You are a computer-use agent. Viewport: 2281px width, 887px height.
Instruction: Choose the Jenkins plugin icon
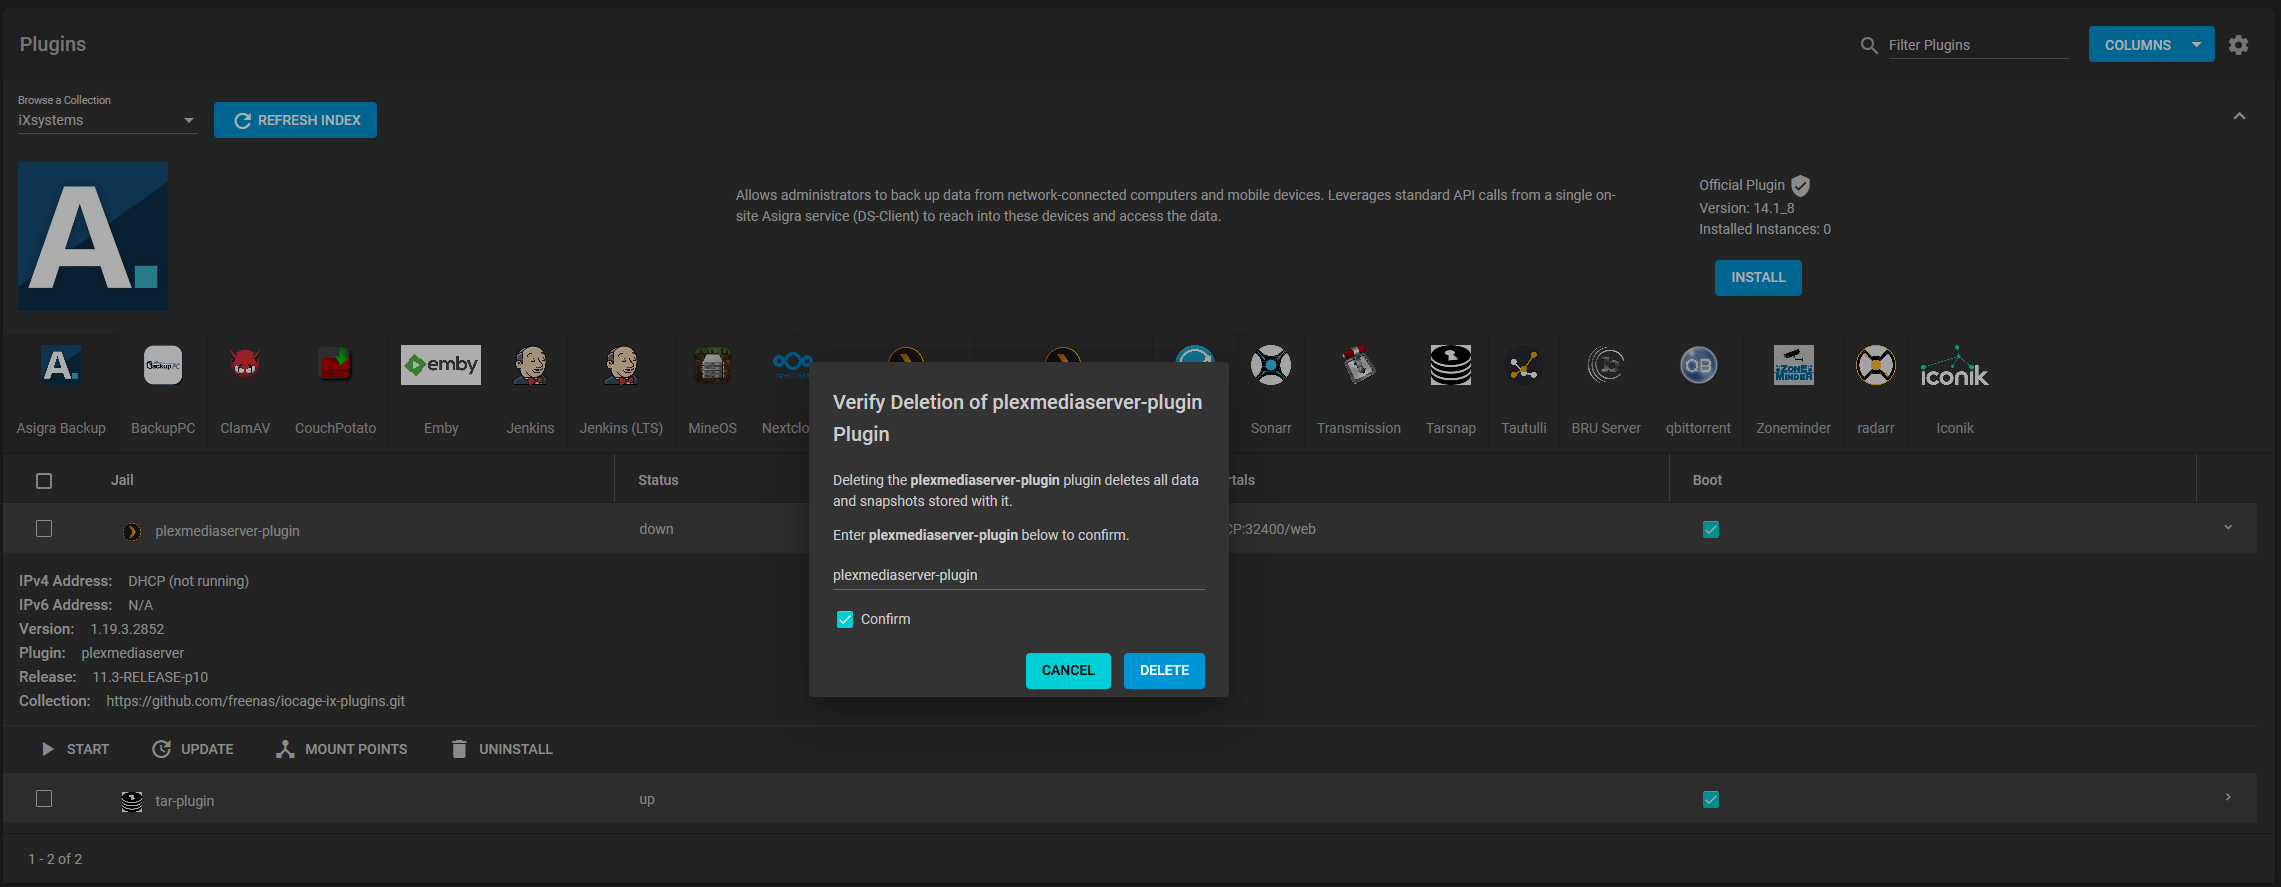coord(530,366)
